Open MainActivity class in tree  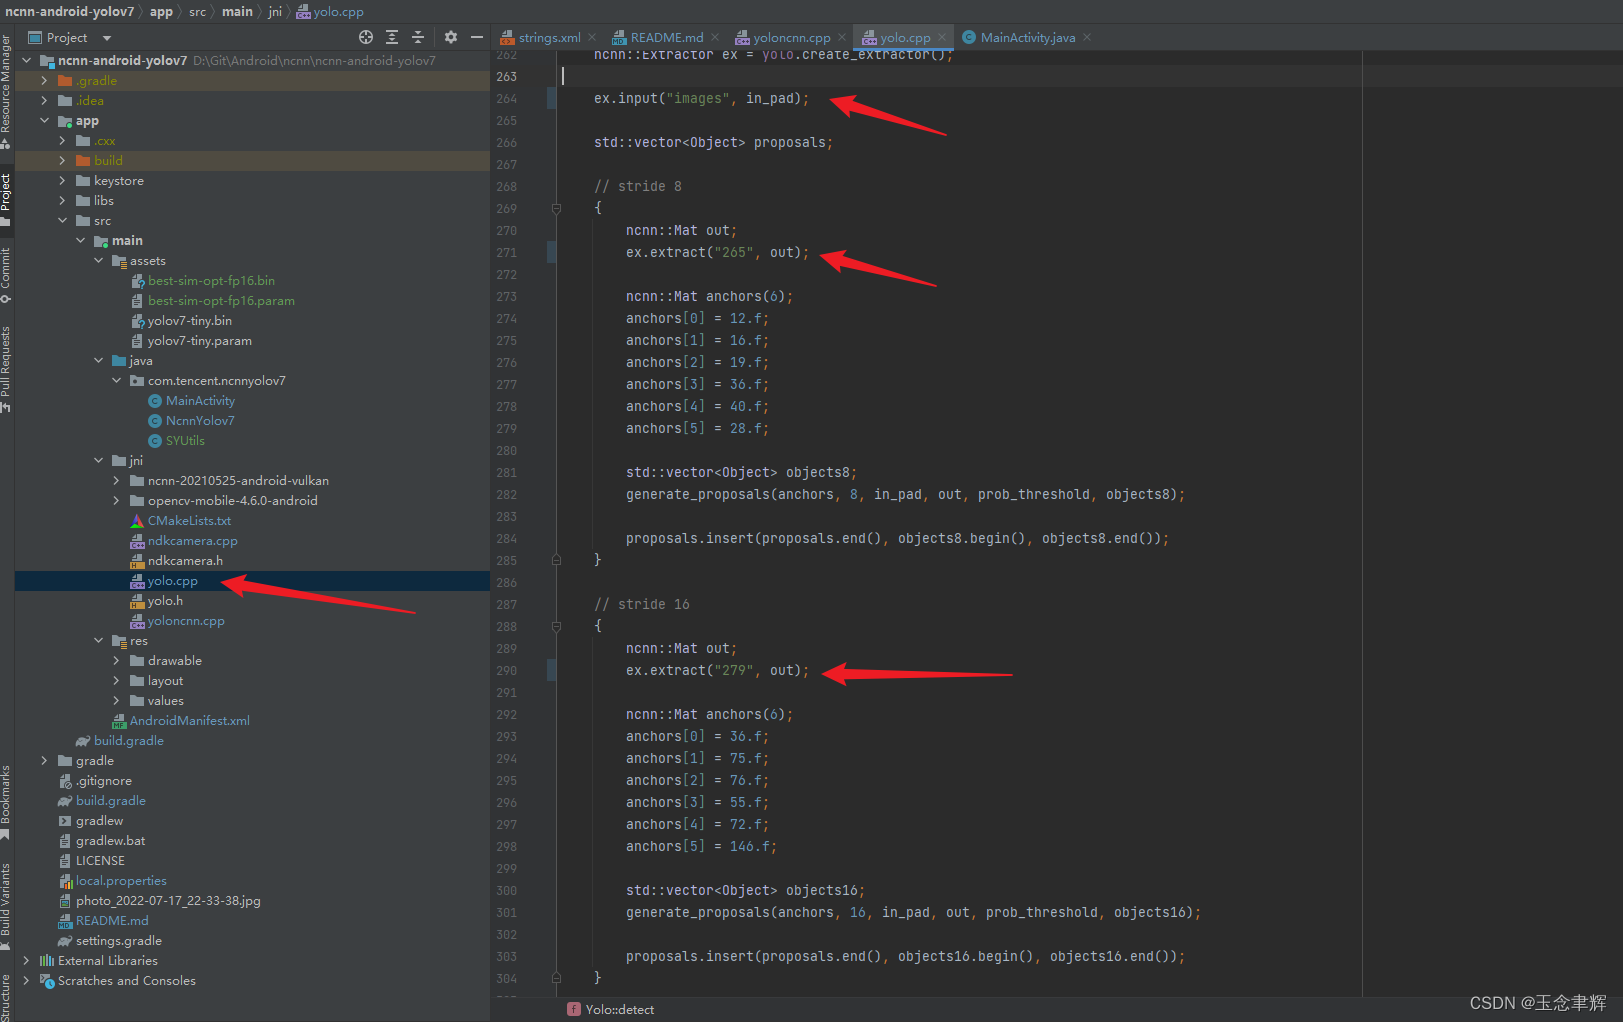tap(200, 401)
